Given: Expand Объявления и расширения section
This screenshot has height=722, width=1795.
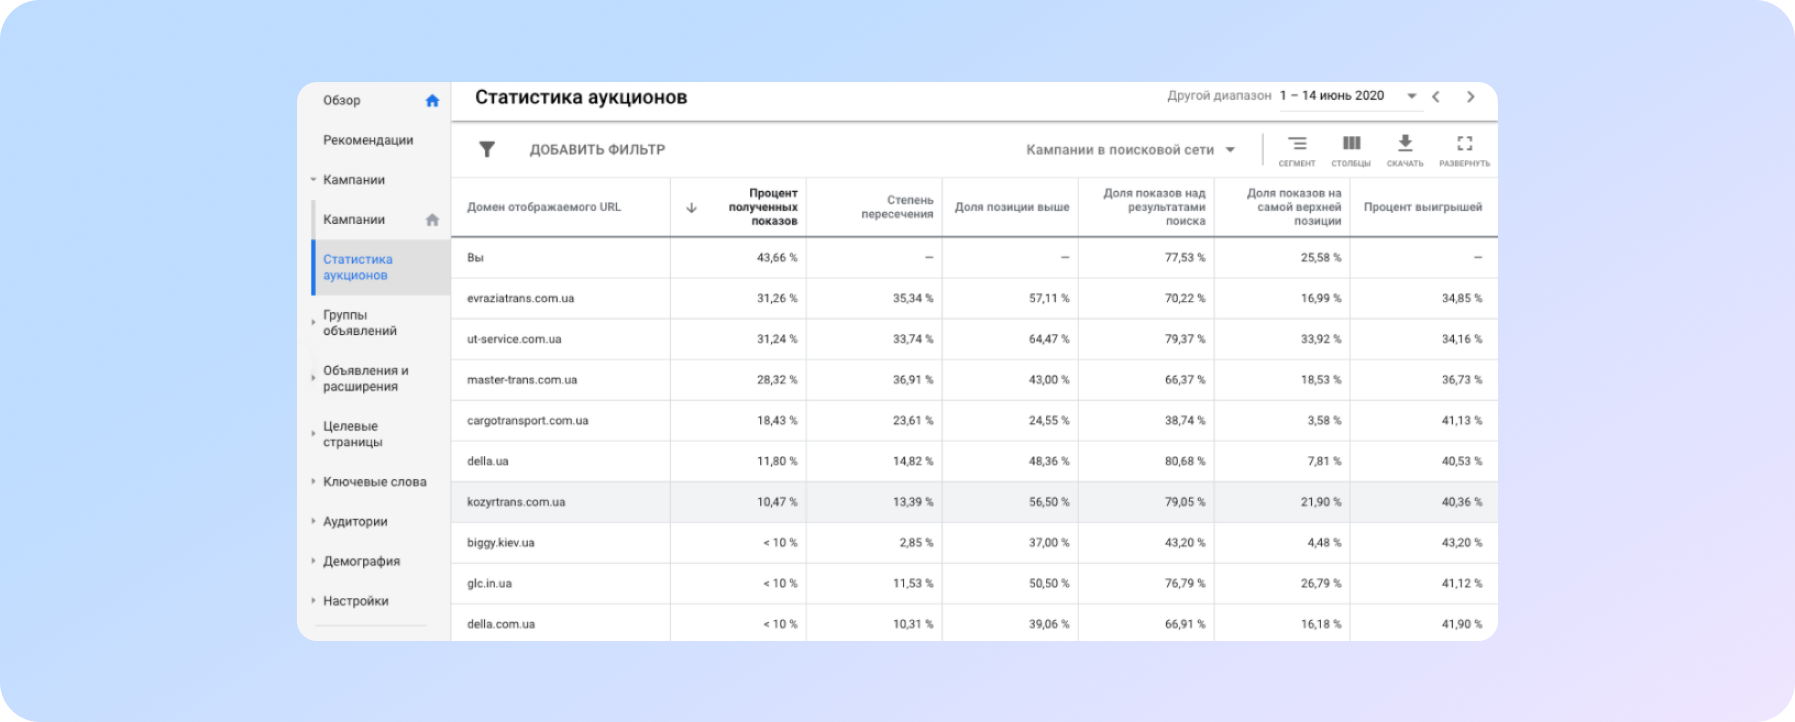Looking at the screenshot, I should [313, 379].
